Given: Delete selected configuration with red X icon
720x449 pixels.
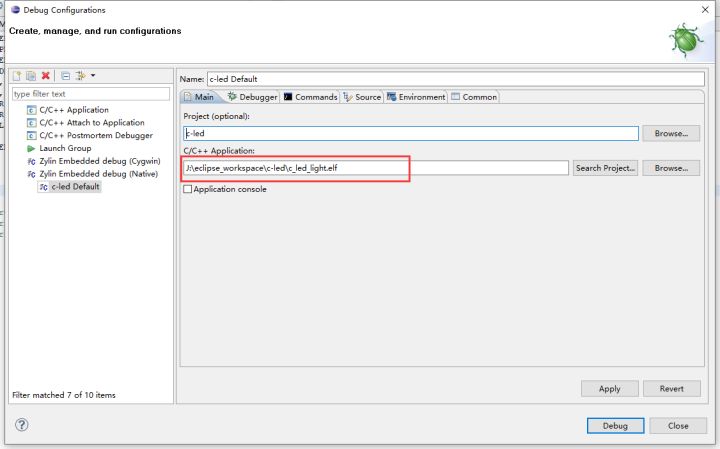Looking at the screenshot, I should [46, 76].
